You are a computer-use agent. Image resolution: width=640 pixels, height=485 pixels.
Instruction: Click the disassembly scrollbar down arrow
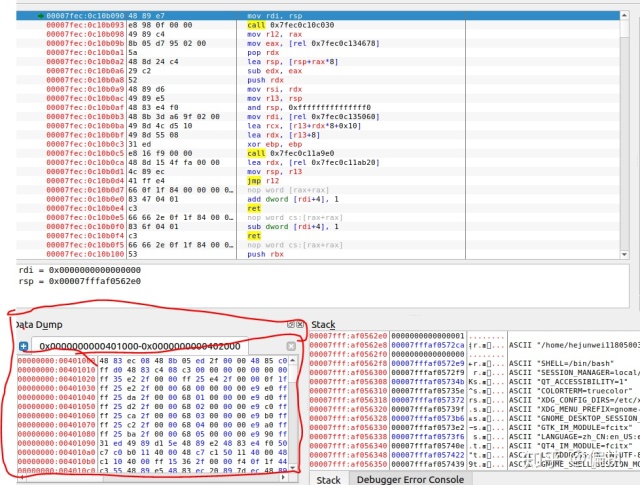(x=624, y=254)
